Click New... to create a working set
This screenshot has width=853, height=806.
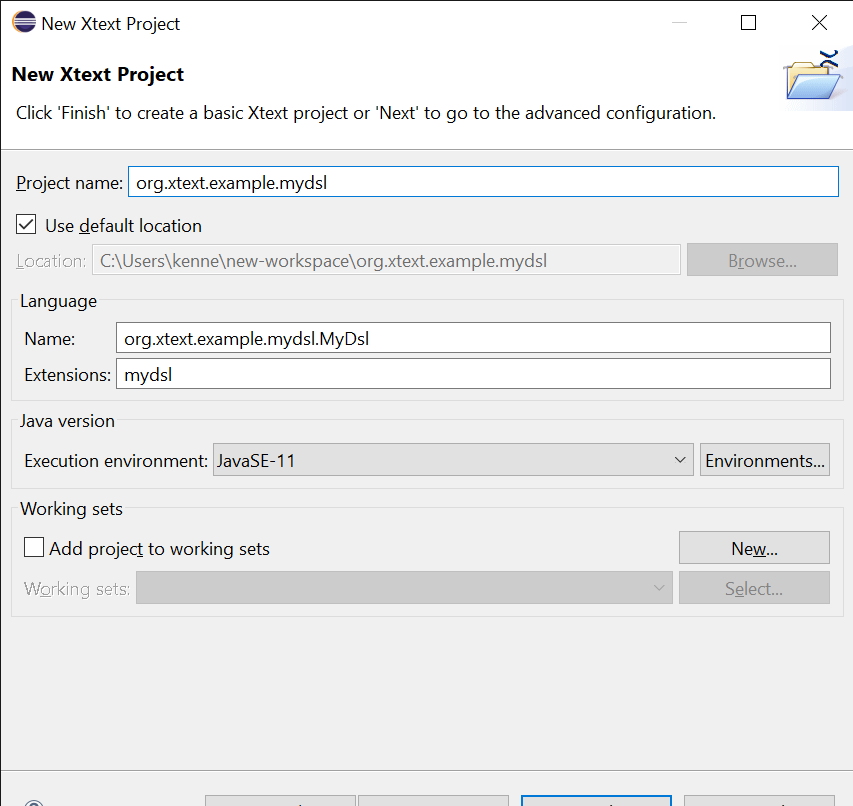754,548
